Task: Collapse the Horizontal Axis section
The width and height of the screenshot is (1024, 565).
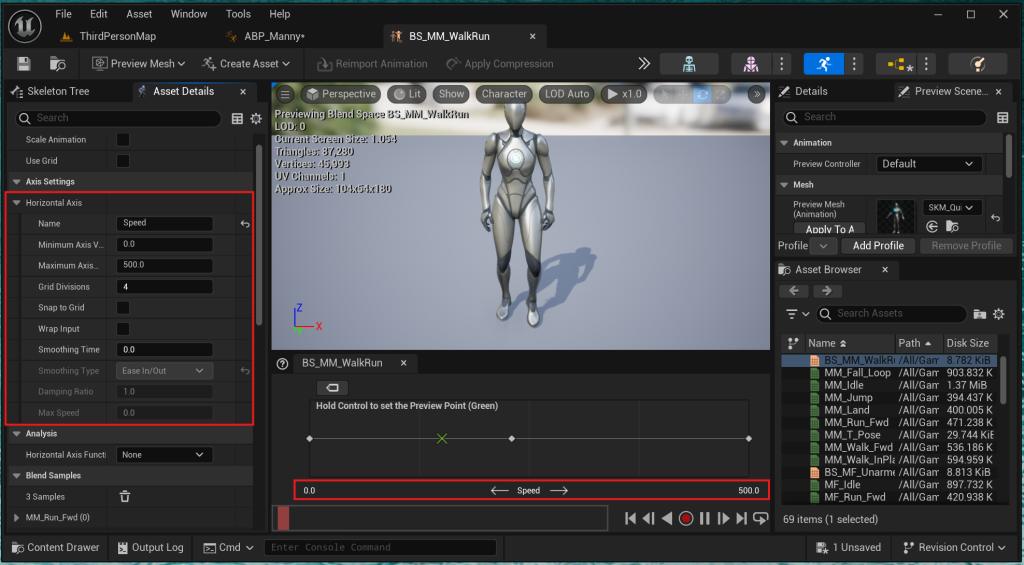Action: click(x=17, y=203)
